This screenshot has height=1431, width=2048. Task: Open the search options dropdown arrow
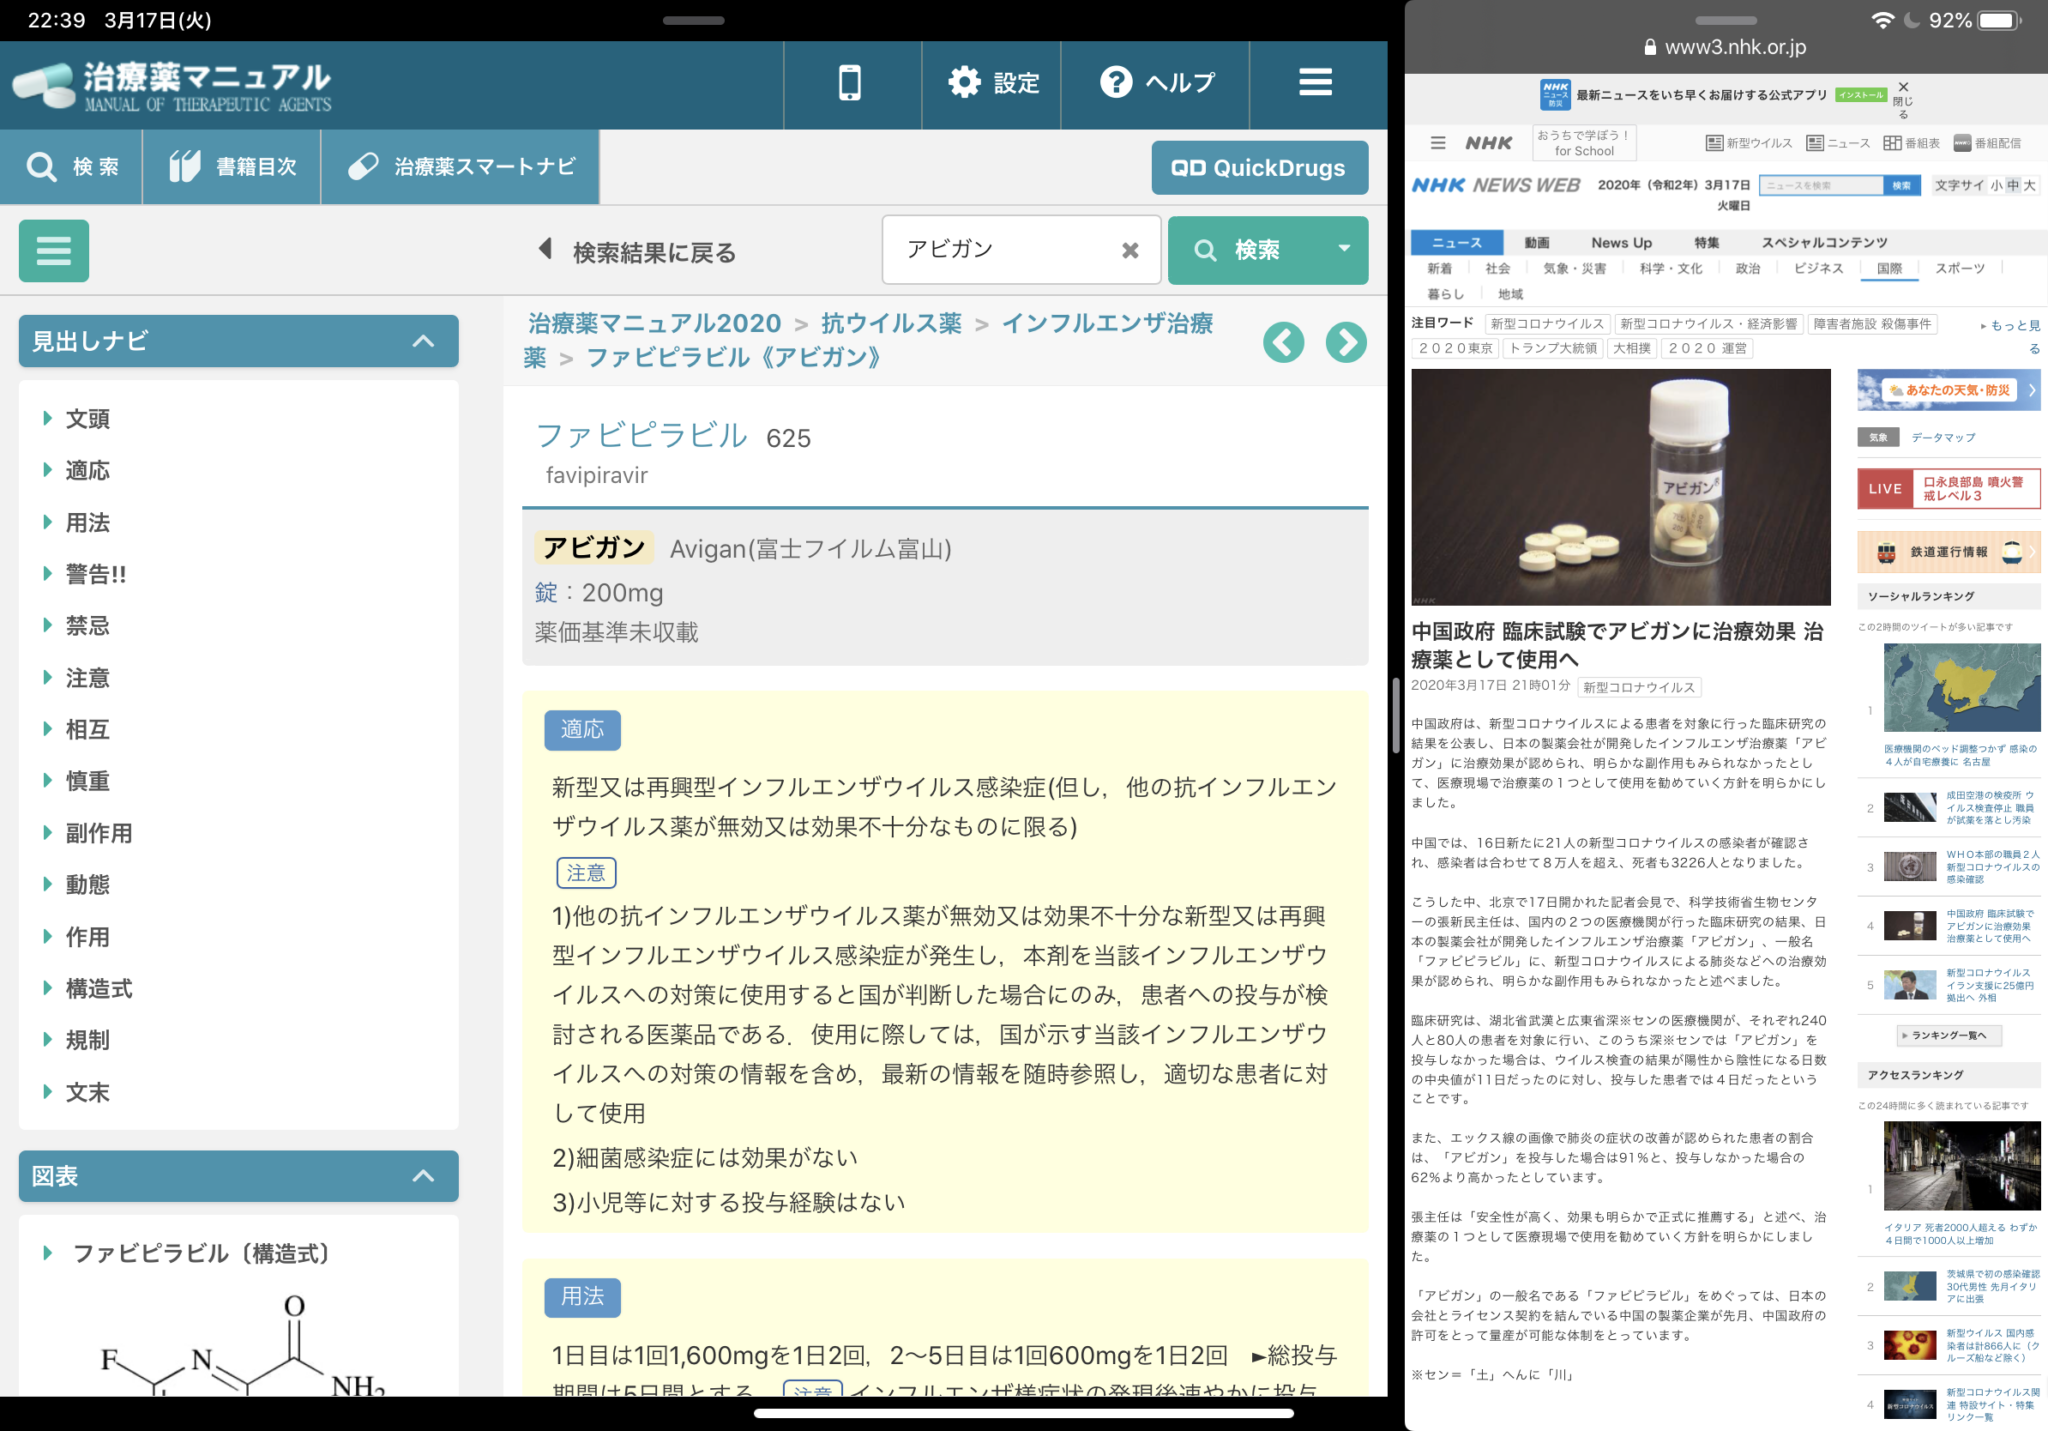click(1344, 249)
